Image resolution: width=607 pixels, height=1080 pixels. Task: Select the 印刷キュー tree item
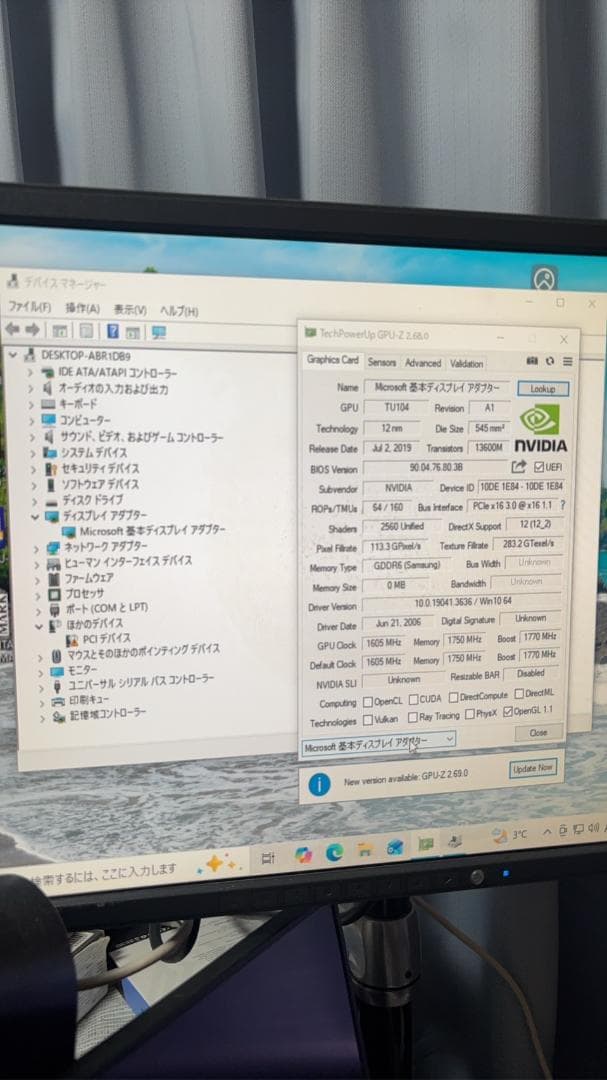pos(81,700)
